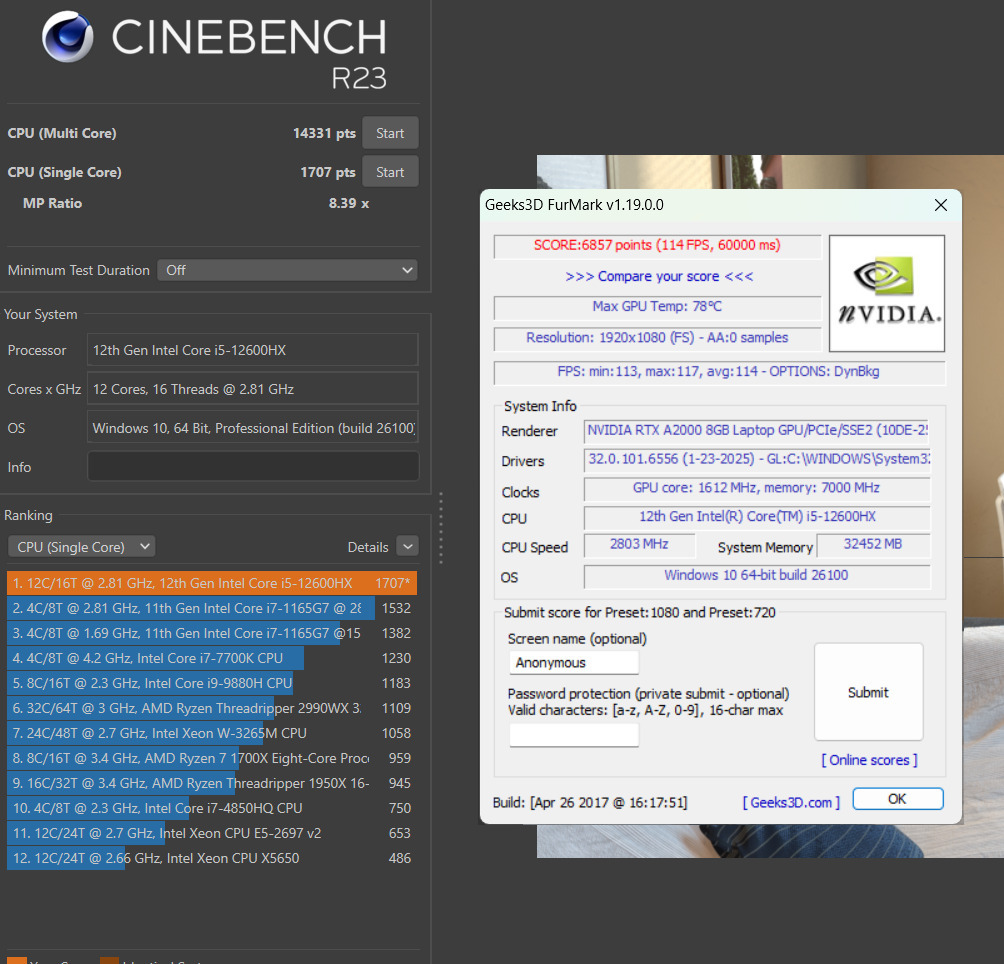Image resolution: width=1004 pixels, height=964 pixels.
Task: Select ranking row 7 Xeon W-3265M
Action: tap(212, 733)
